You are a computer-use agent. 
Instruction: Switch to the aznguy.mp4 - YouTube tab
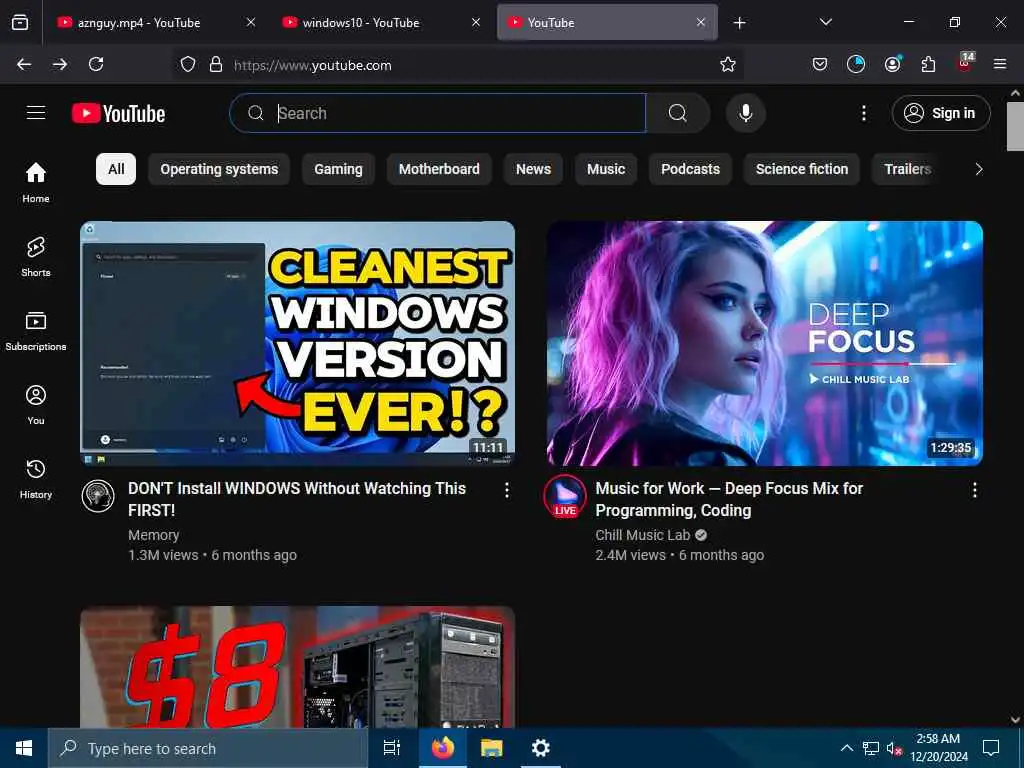[159, 23]
